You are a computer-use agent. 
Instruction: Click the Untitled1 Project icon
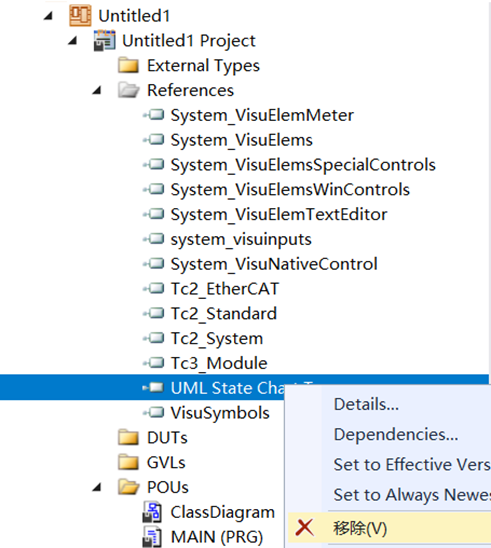point(104,41)
